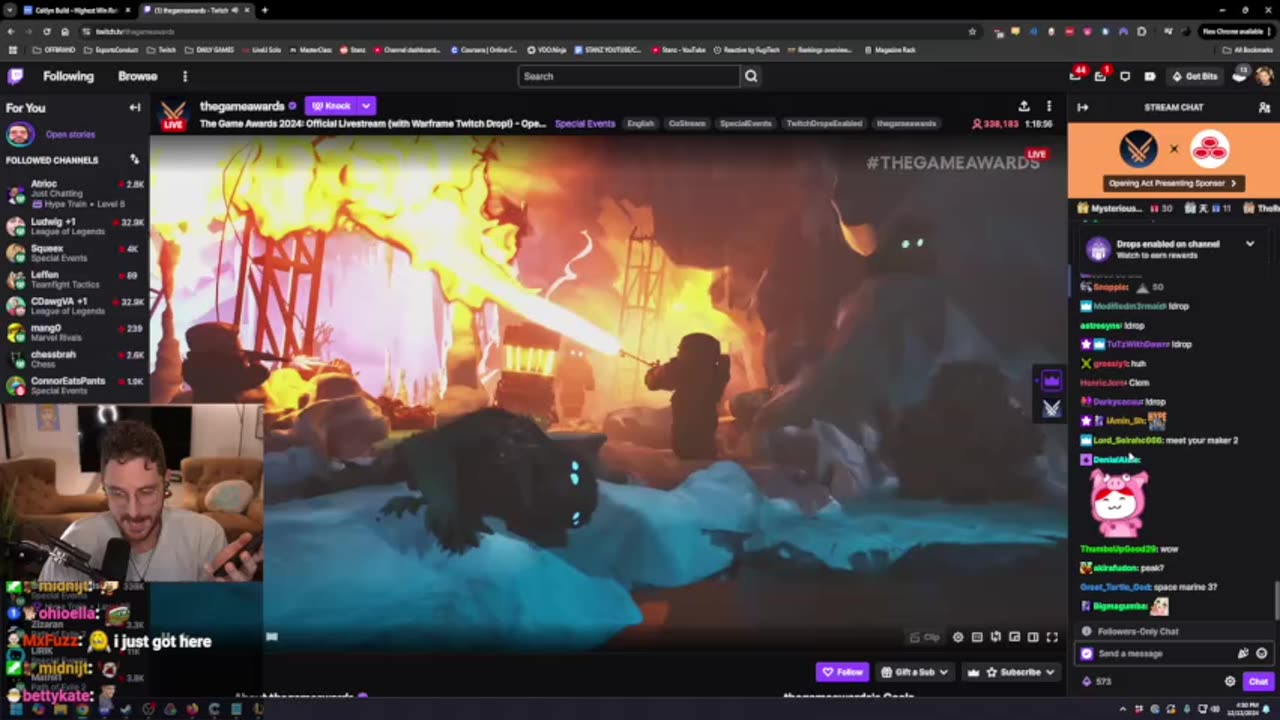Image resolution: width=1280 pixels, height=720 pixels.
Task: Click the search magnifier button
Action: click(x=751, y=76)
